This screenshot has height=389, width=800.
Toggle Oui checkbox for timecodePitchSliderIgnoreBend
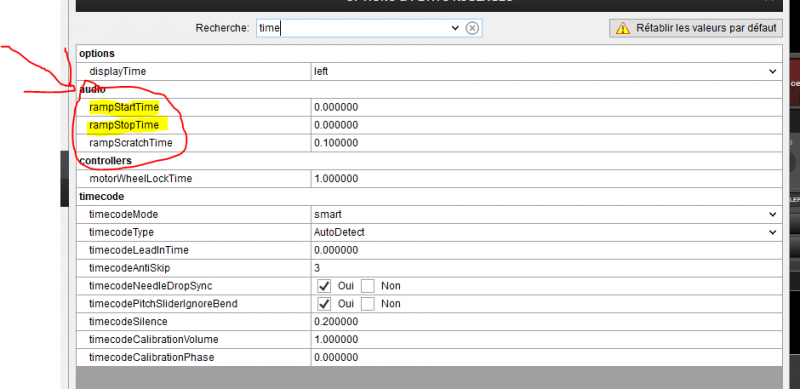(x=324, y=304)
